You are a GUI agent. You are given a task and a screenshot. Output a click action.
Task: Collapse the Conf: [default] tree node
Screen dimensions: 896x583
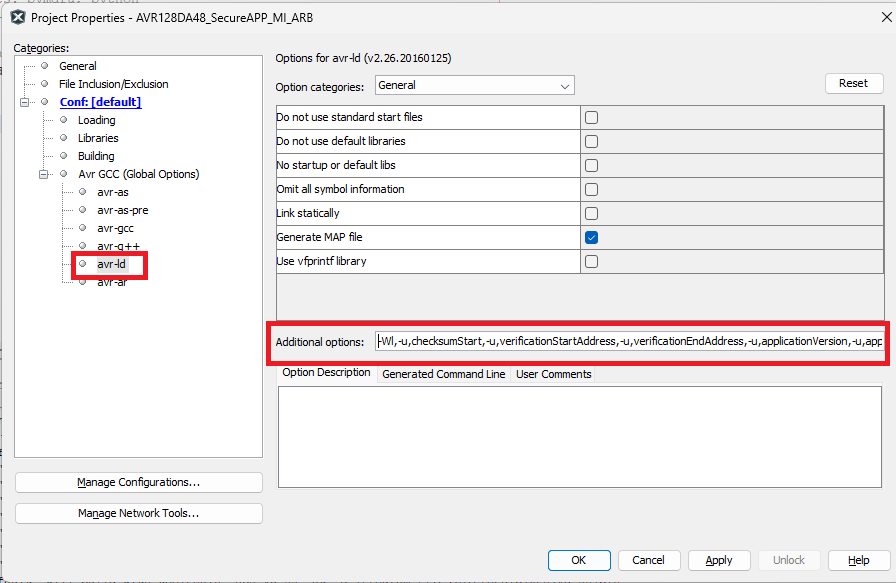25,102
